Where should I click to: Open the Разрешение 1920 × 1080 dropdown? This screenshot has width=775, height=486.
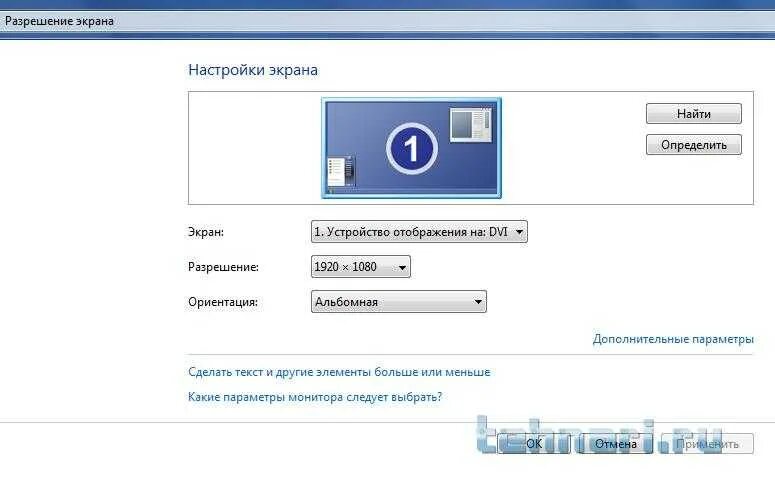(x=361, y=267)
